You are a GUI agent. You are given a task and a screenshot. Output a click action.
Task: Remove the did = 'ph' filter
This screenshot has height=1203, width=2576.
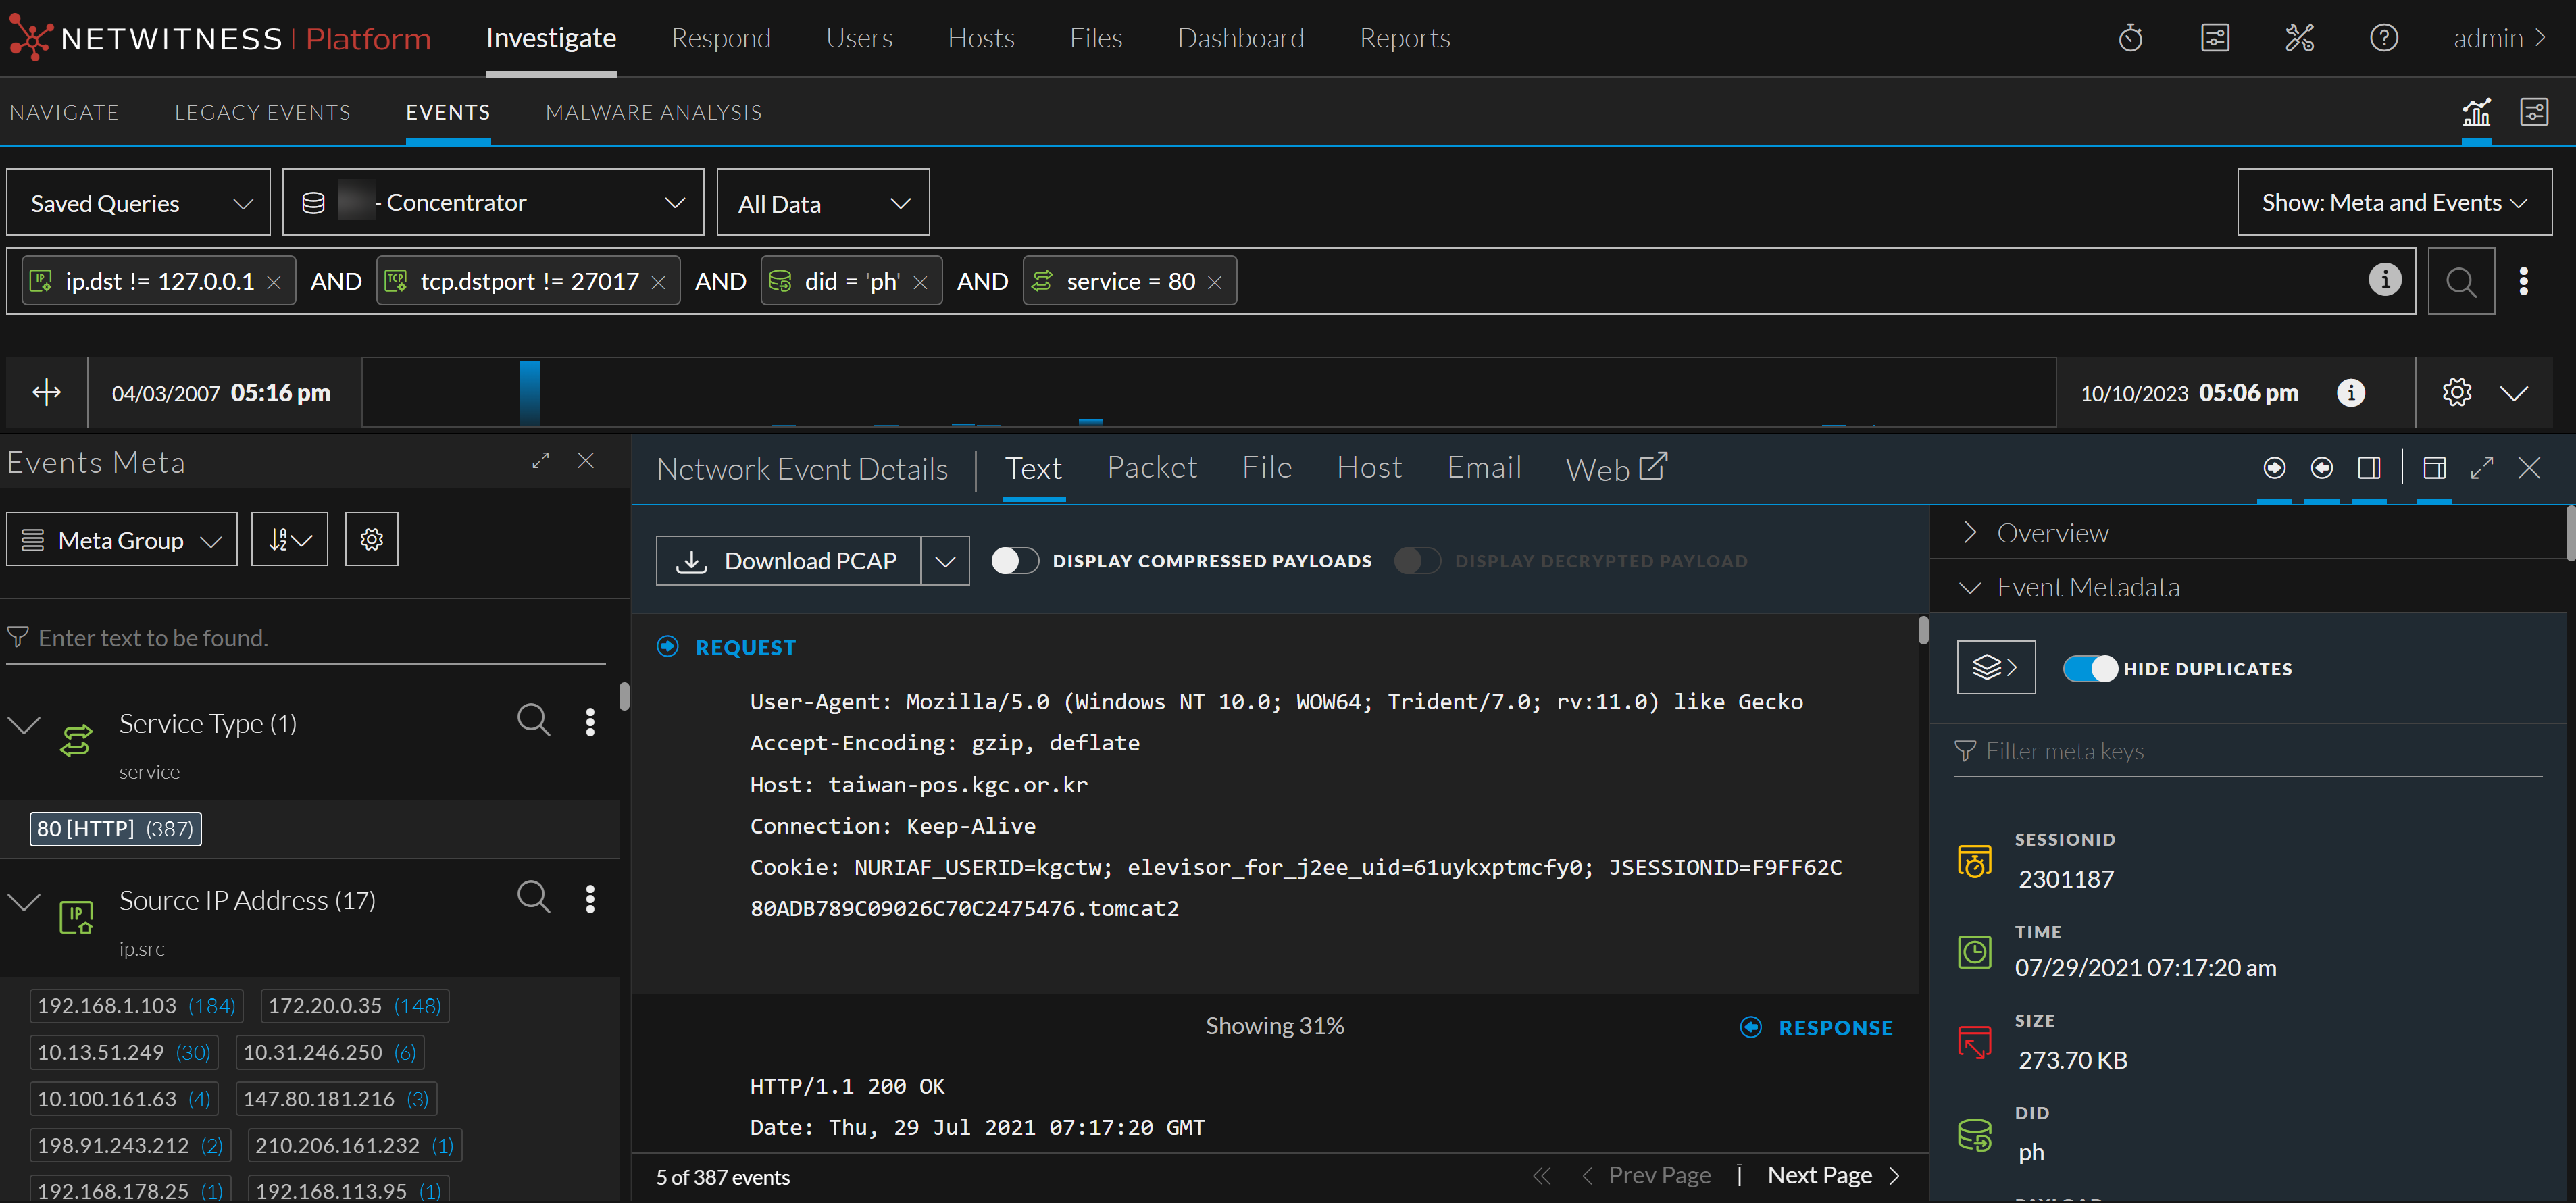coord(921,283)
